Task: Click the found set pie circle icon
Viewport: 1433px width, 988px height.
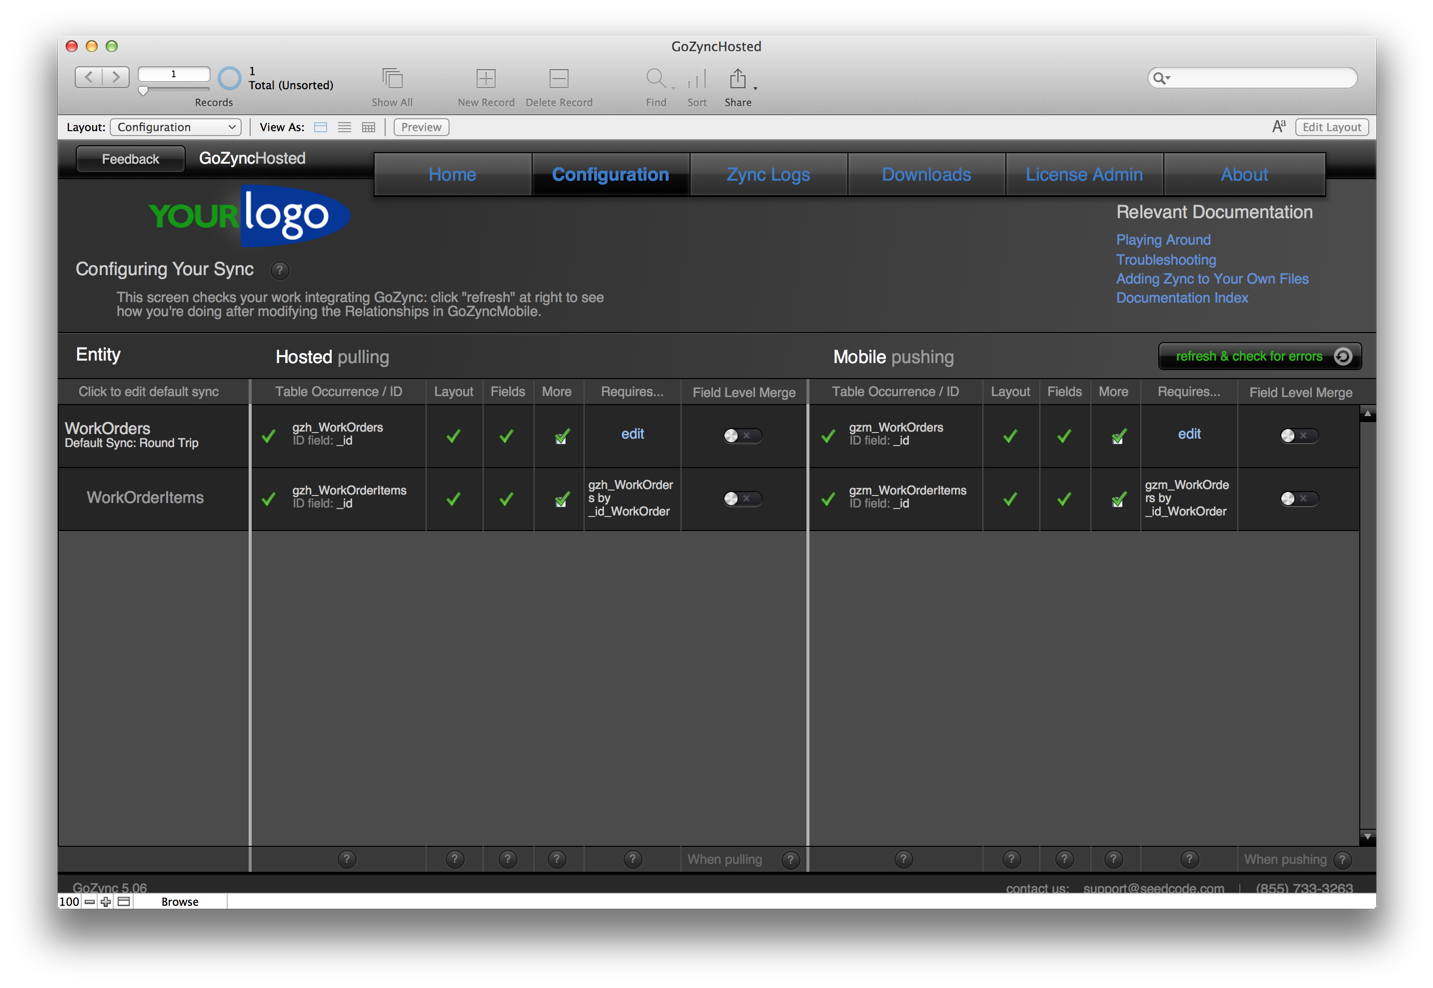Action: (229, 78)
